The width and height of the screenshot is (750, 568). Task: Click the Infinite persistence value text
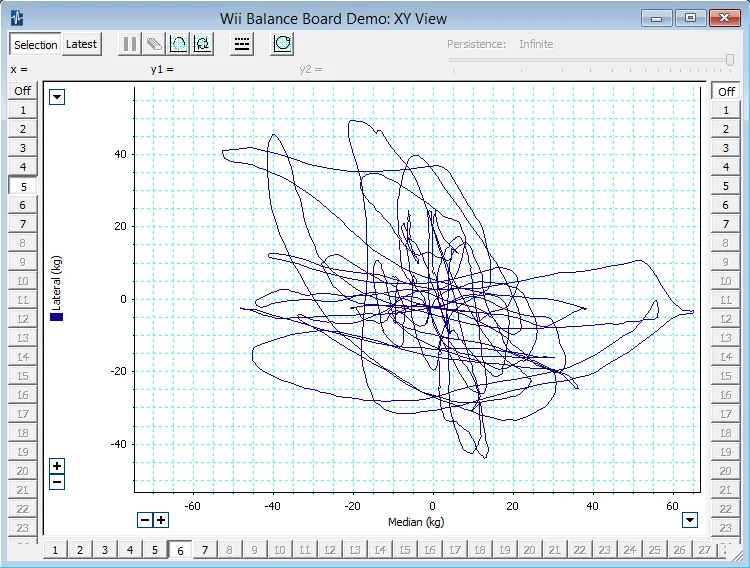click(536, 44)
